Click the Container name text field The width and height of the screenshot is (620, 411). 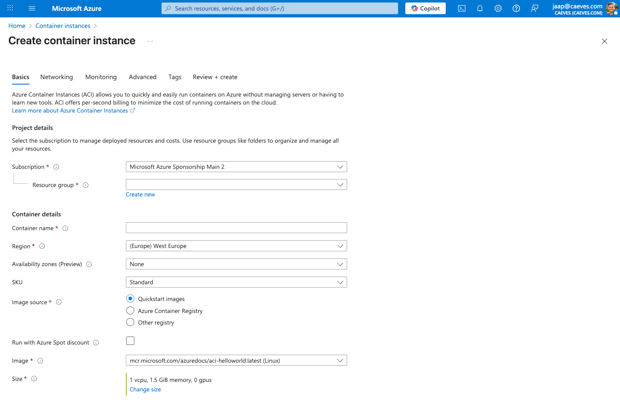236,228
